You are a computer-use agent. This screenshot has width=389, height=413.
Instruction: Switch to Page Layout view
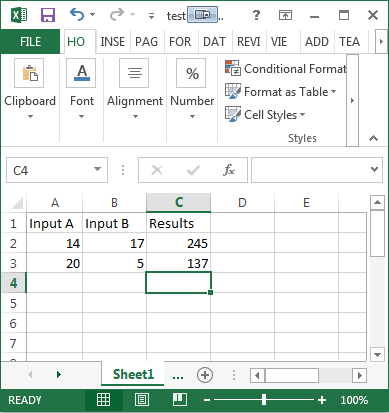pyautogui.click(x=142, y=399)
